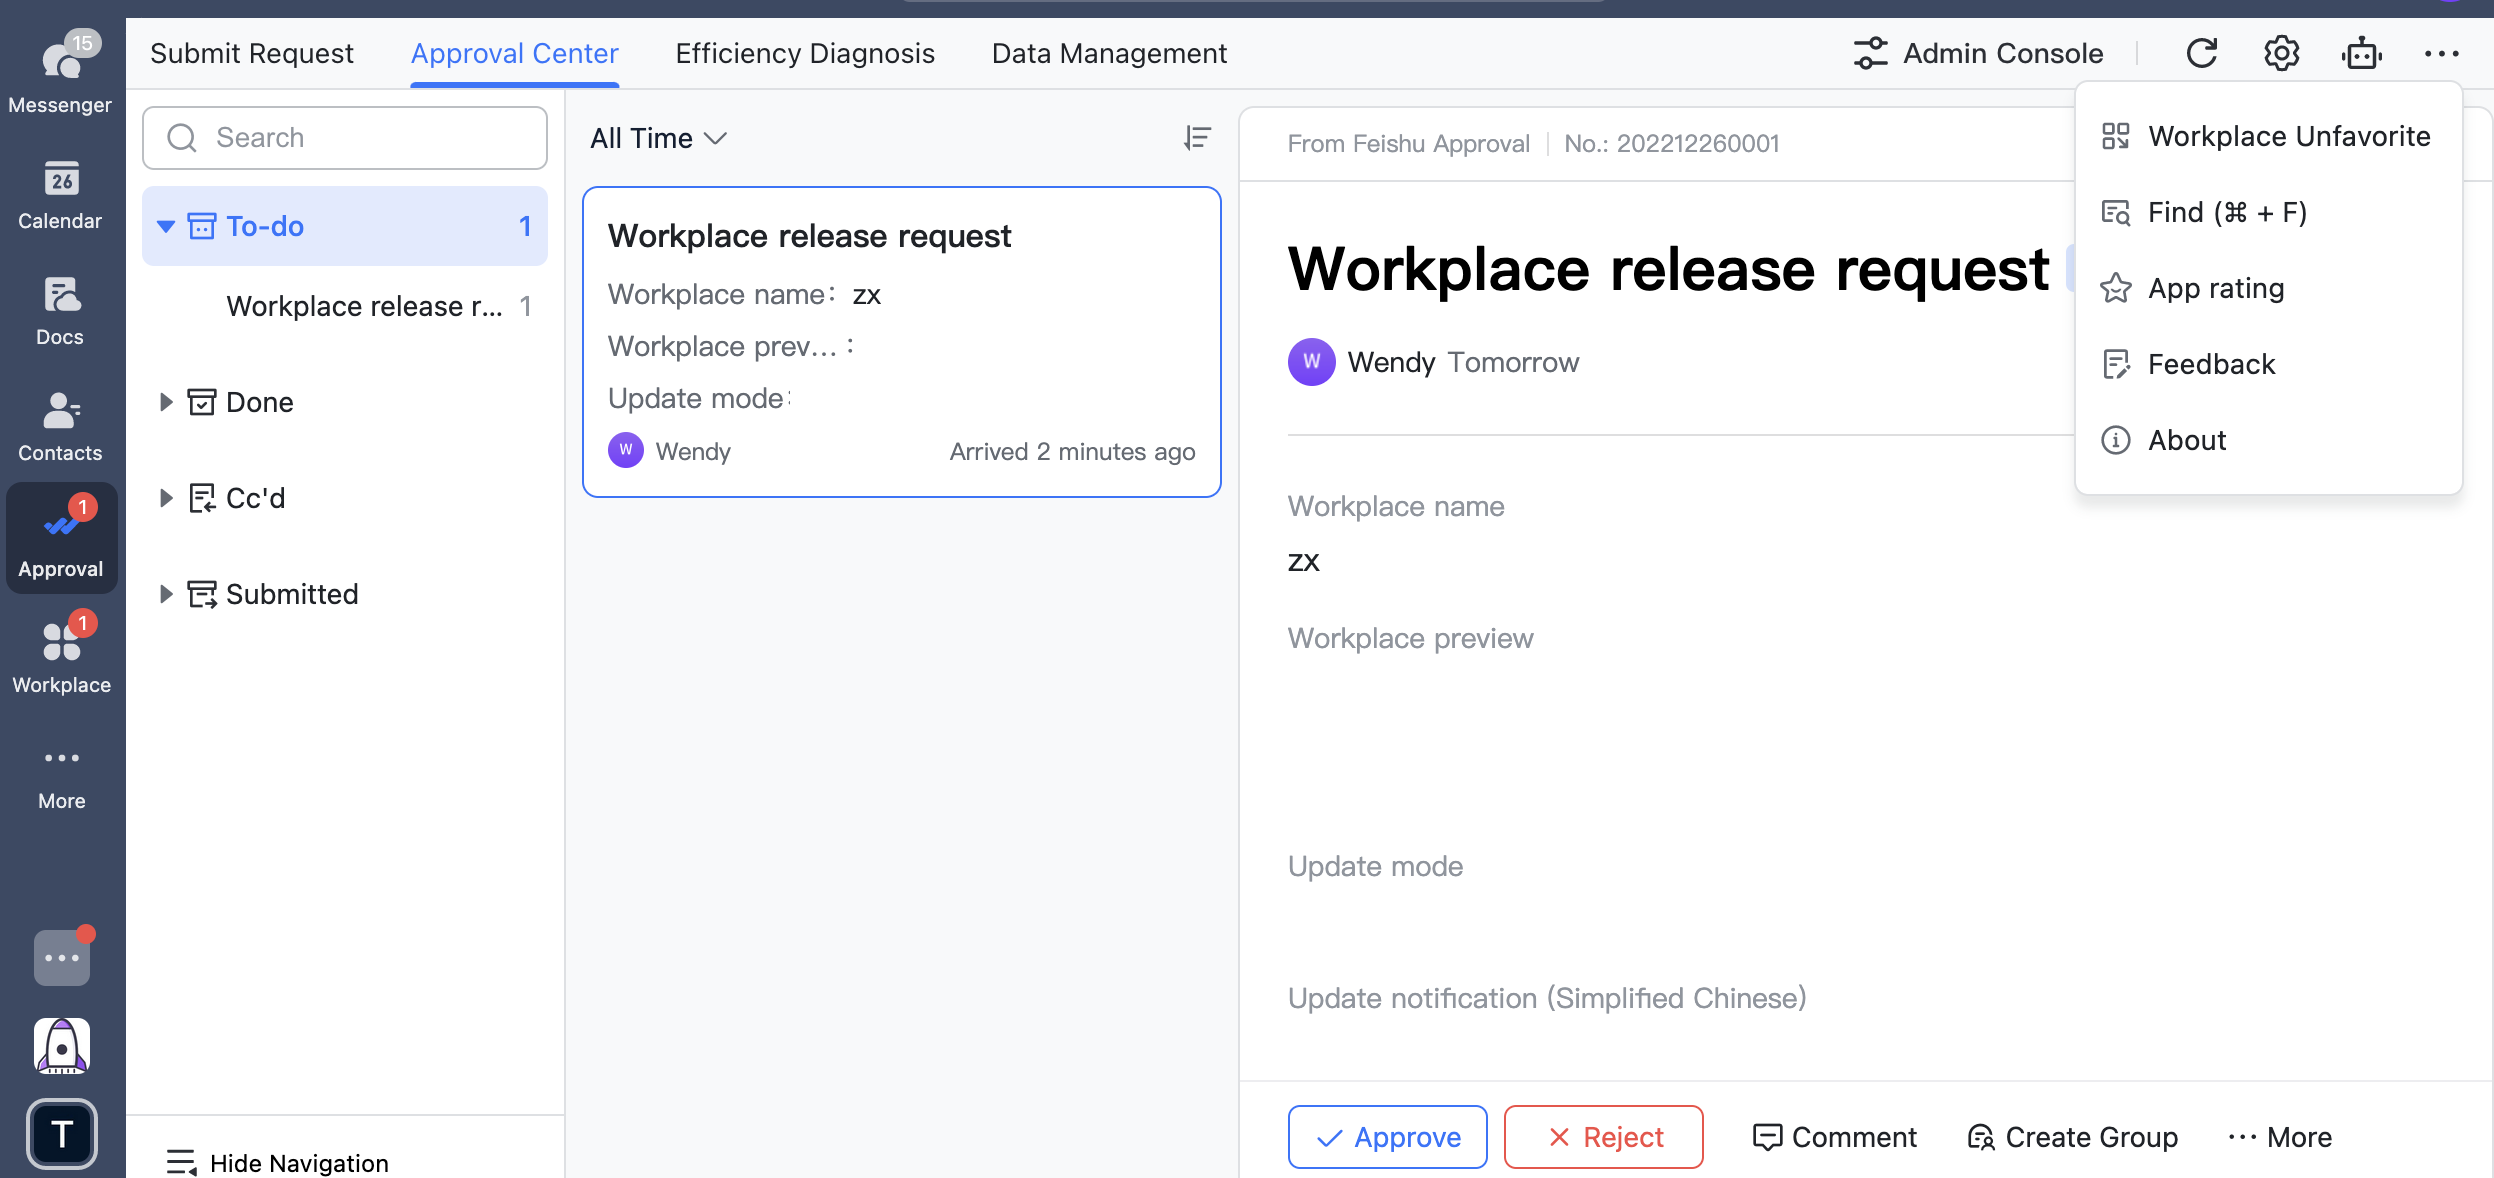Choose Workplace Unfavorite menu item
Viewport: 2494px width, 1178px height.
[2288, 136]
